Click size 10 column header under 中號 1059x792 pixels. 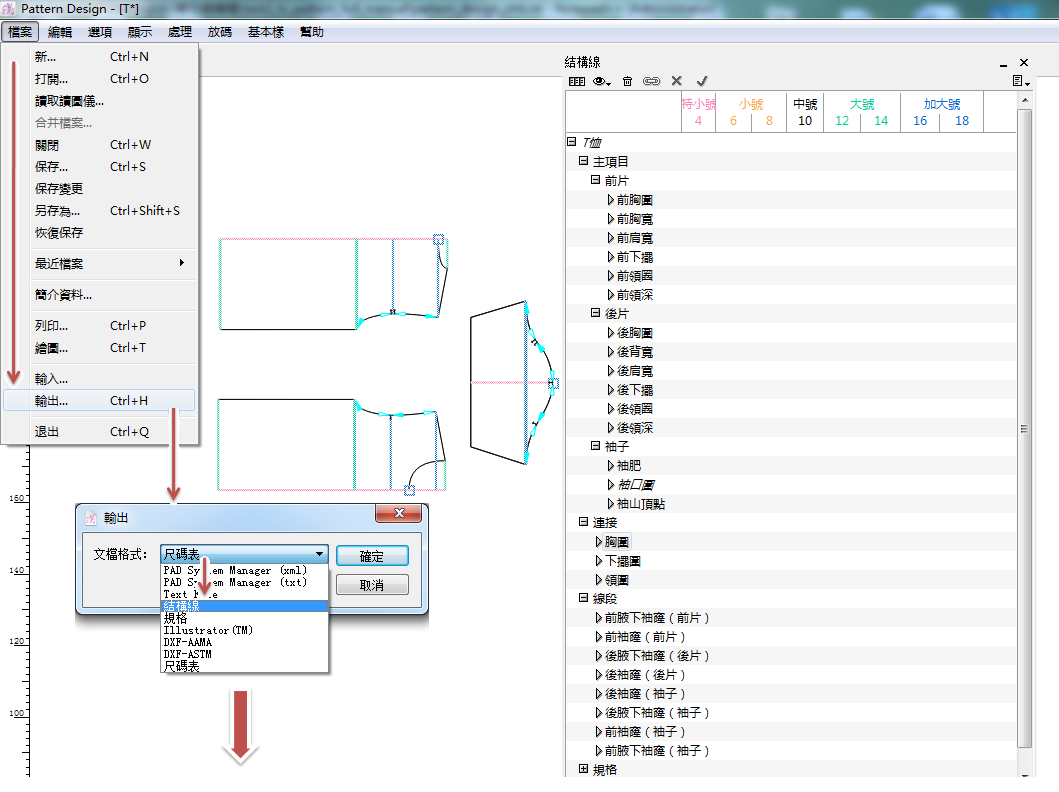805,121
